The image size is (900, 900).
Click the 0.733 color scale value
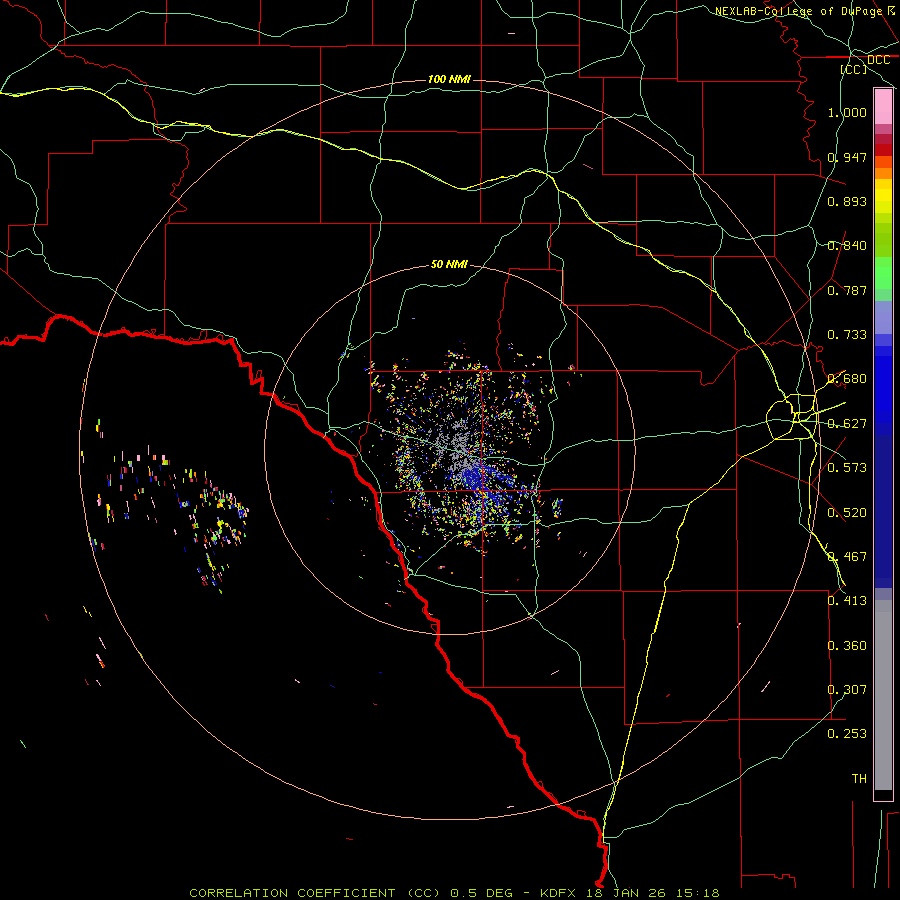click(847, 335)
